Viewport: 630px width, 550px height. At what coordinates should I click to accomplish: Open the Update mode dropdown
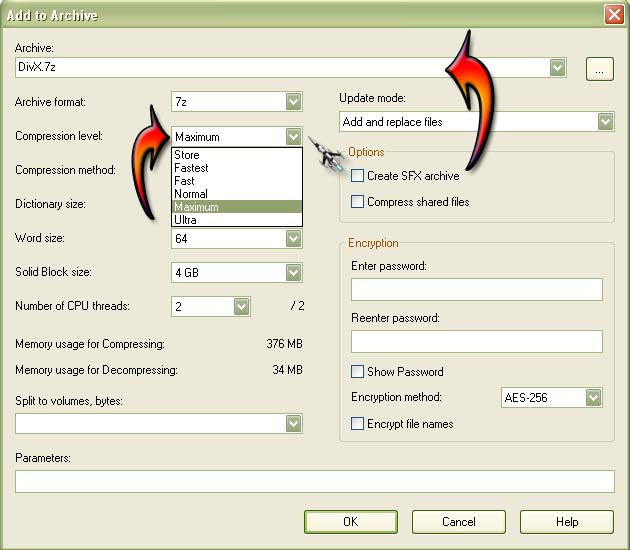pyautogui.click(x=605, y=122)
